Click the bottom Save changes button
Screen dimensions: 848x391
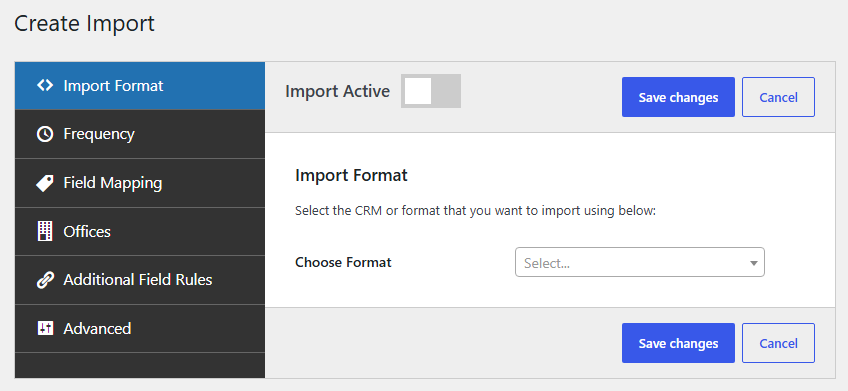coord(678,343)
